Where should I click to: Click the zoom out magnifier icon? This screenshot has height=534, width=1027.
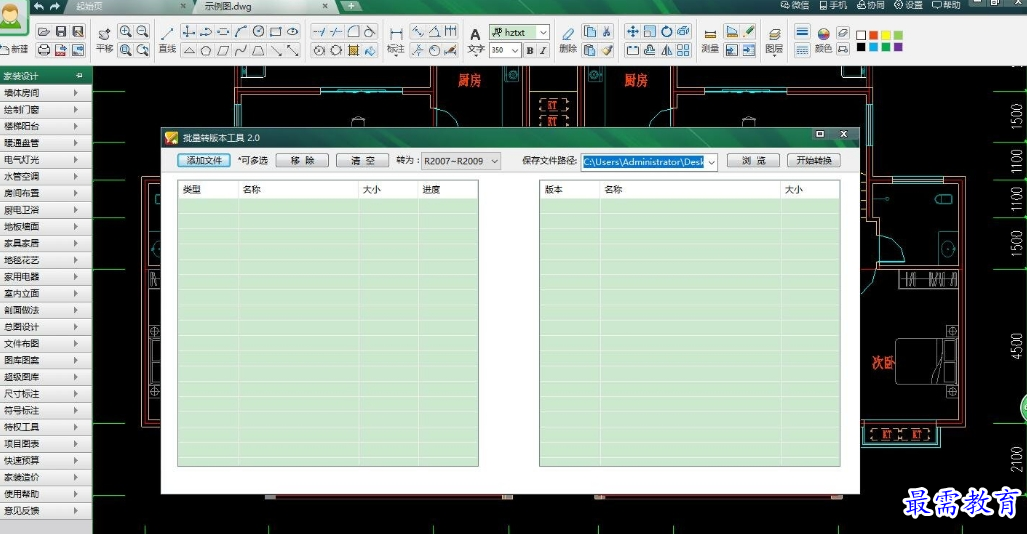(x=142, y=31)
